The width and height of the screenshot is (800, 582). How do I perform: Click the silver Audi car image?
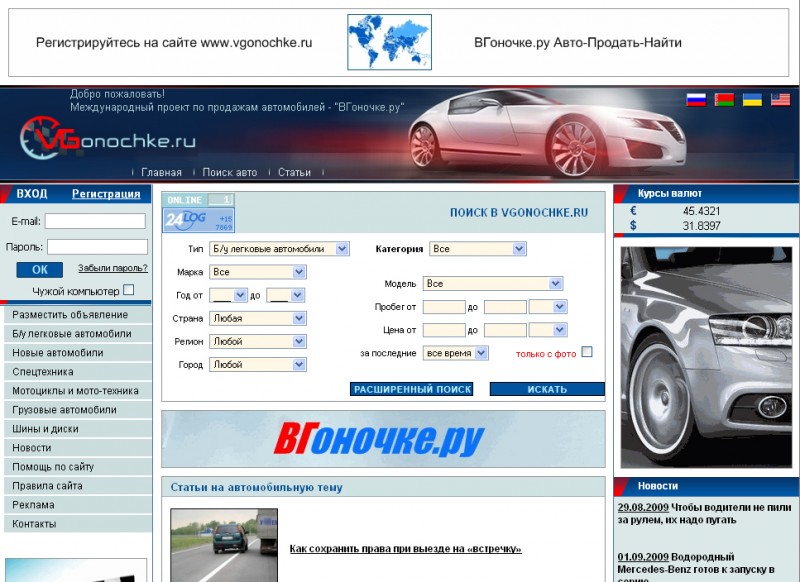[x=706, y=357]
